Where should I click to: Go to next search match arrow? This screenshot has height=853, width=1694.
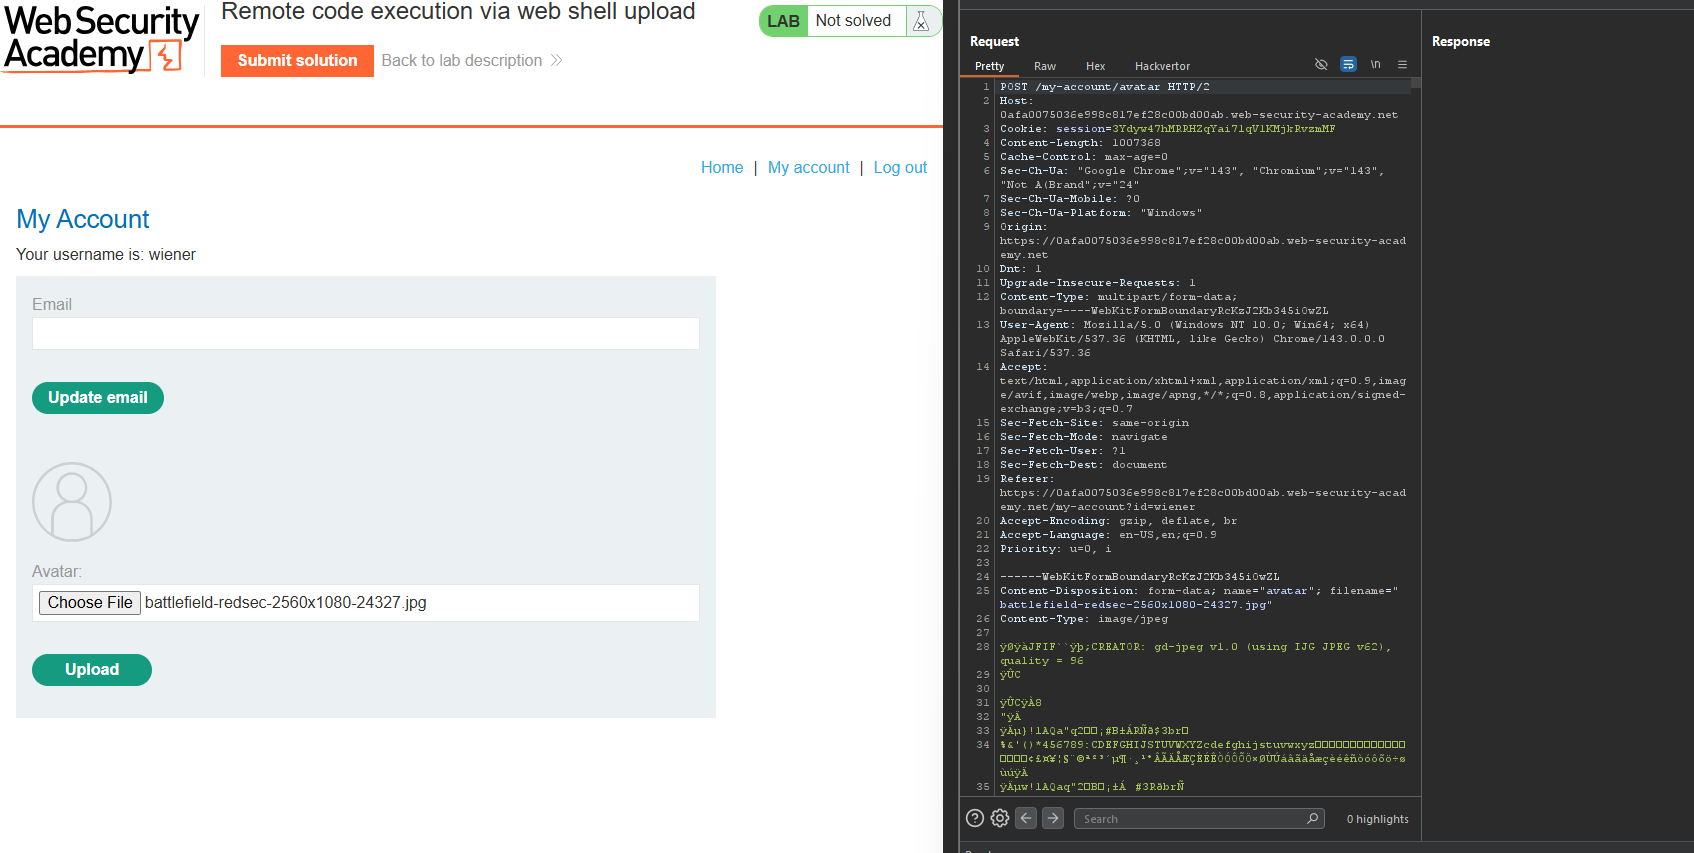tap(1053, 818)
